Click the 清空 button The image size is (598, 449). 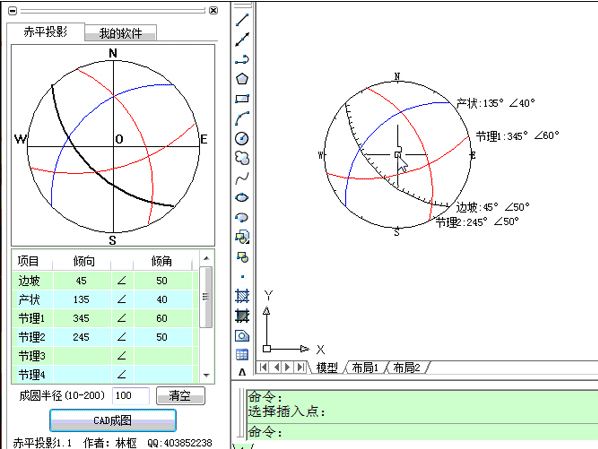180,396
